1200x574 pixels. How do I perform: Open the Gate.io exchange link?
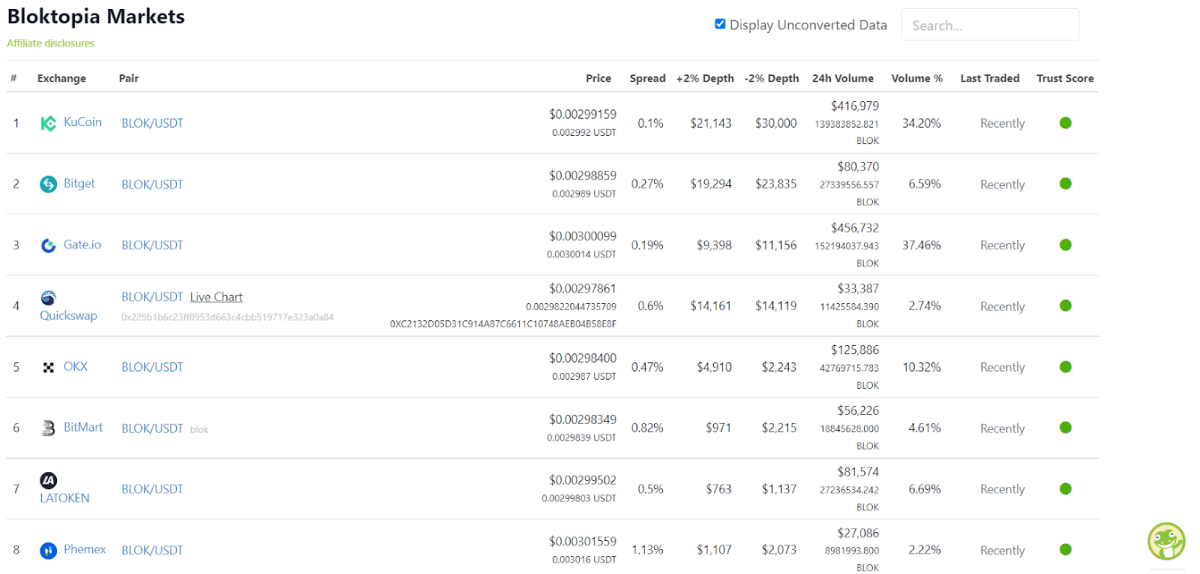pyautogui.click(x=83, y=244)
